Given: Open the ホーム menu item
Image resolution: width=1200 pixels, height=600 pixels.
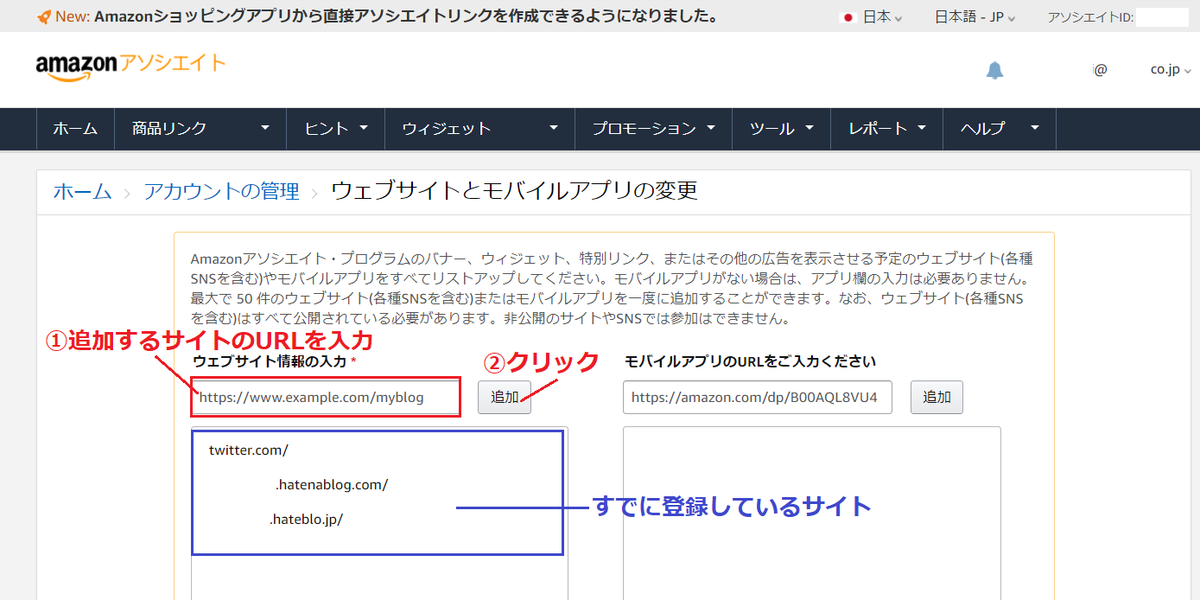Looking at the screenshot, I should pos(75,129).
